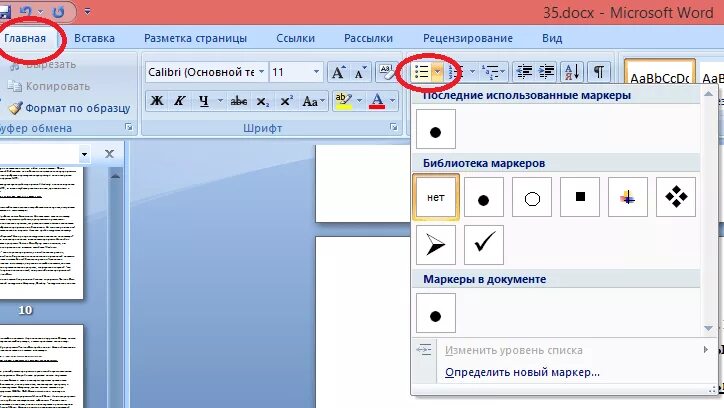Viewport: 724px width, 408px height.
Task: Apply the yellow text highlight color
Action: (x=344, y=101)
